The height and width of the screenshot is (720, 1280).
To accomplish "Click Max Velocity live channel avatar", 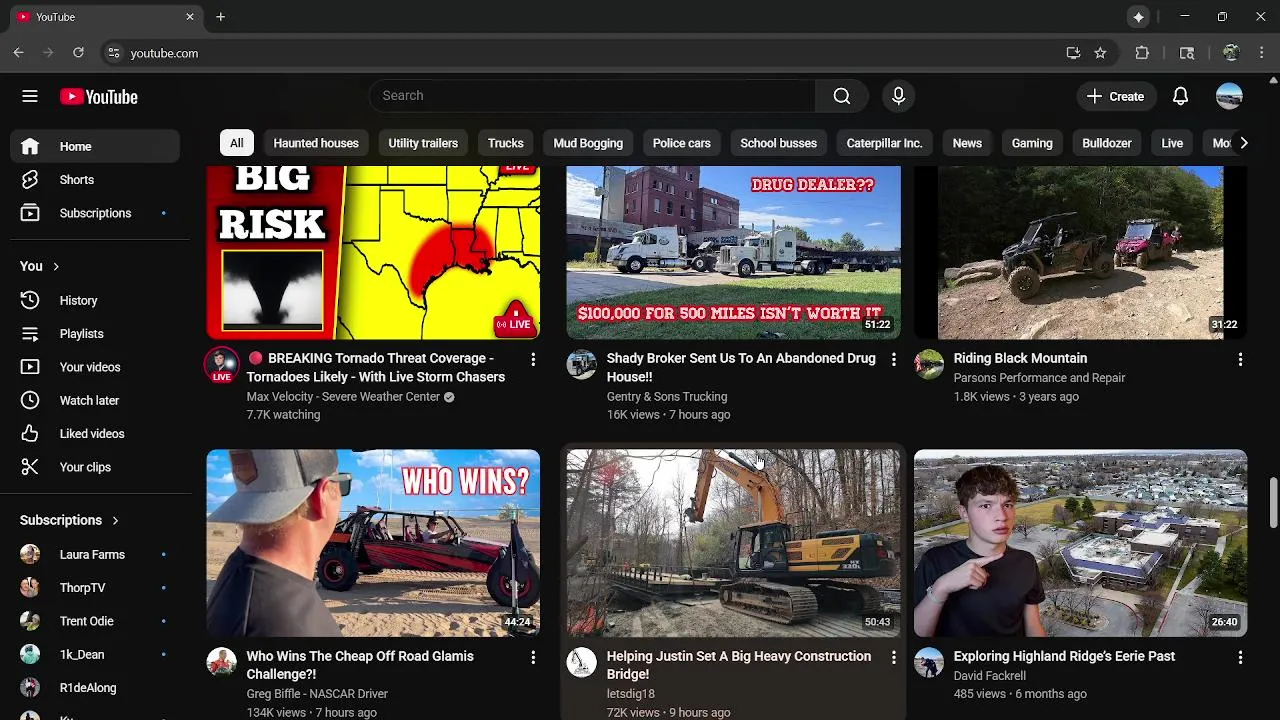I will coord(221,365).
